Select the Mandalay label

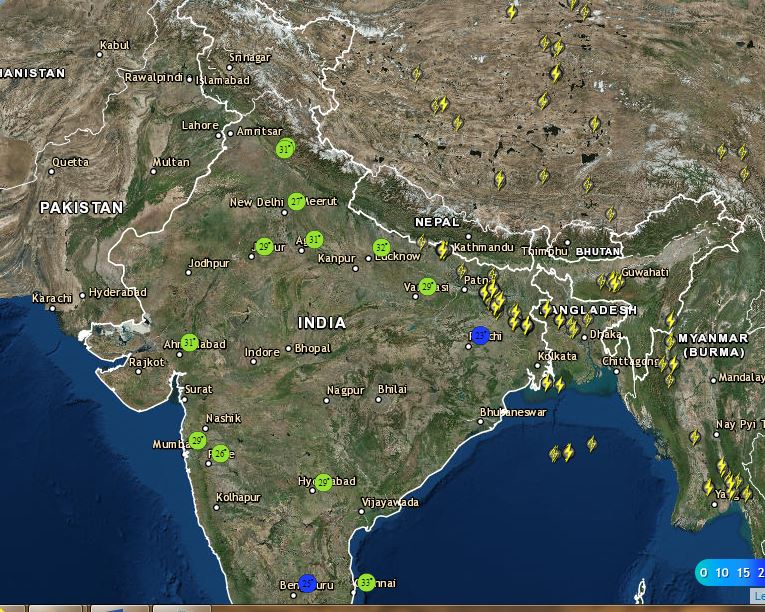coord(741,377)
